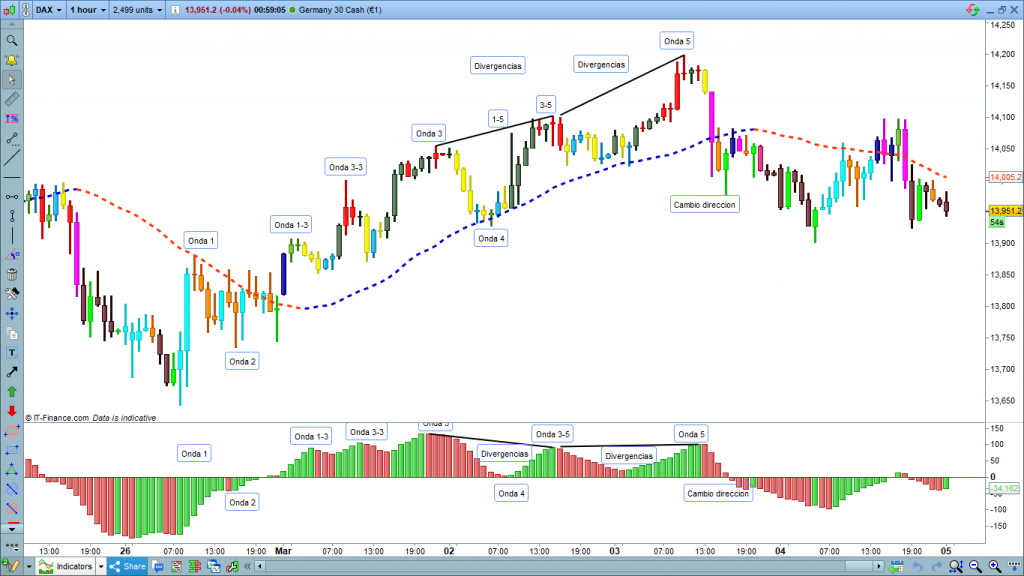This screenshot has width=1024, height=576.
Task: Select the magnifier zoom tool in the left toolbar
Action: (12, 41)
